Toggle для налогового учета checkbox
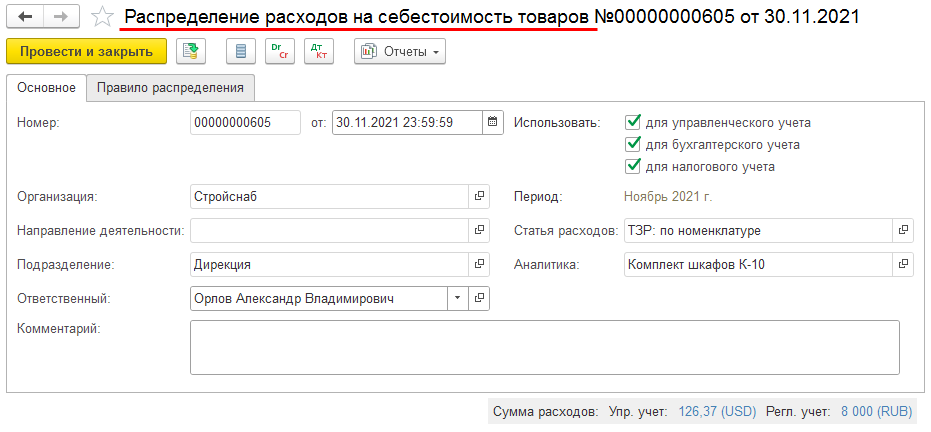The width and height of the screenshot is (931, 432). (632, 167)
